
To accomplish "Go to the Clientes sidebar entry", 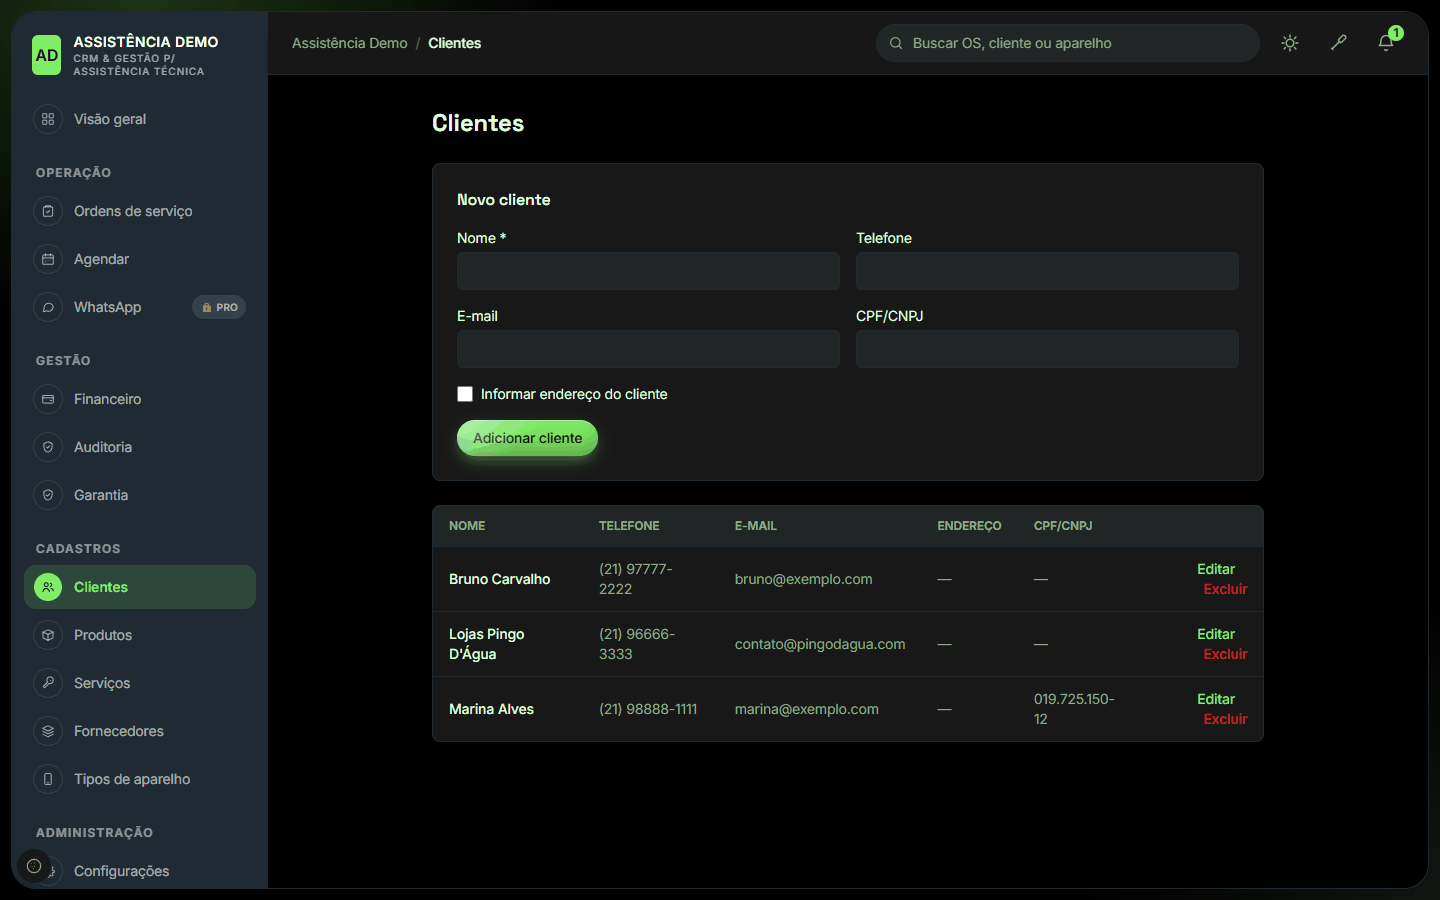I will pos(140,587).
